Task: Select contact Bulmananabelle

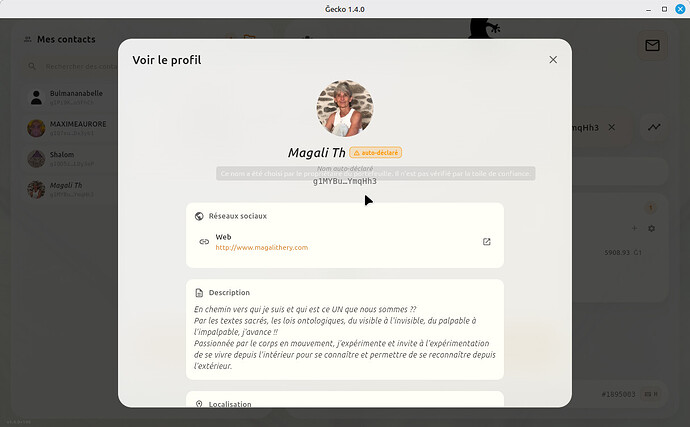Action: (x=70, y=97)
